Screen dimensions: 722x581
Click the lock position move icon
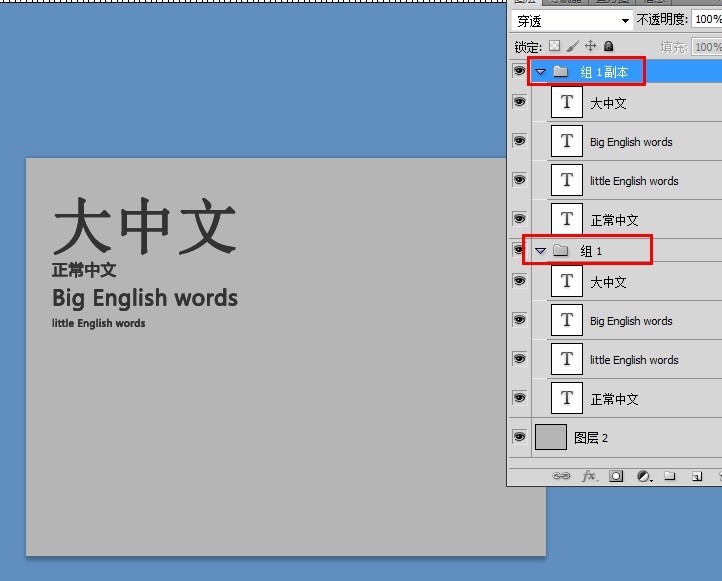tap(590, 46)
